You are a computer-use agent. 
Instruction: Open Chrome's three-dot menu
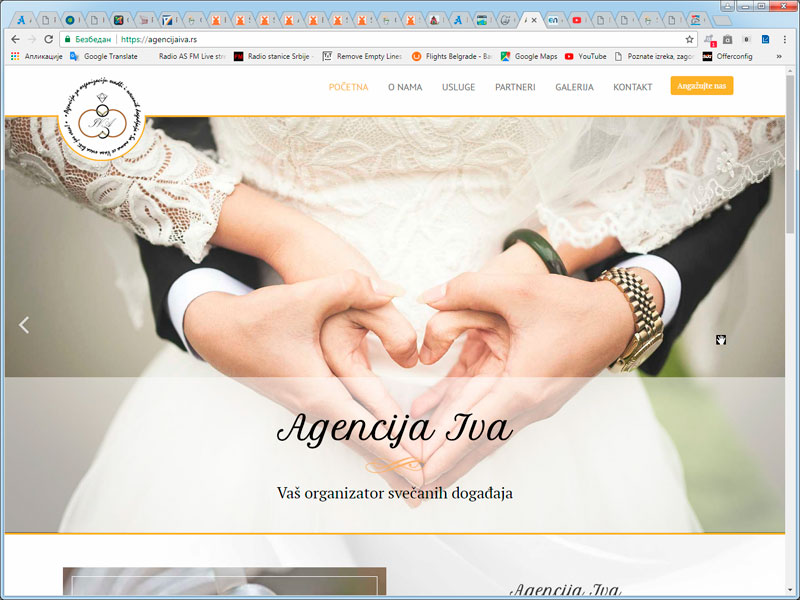point(783,39)
